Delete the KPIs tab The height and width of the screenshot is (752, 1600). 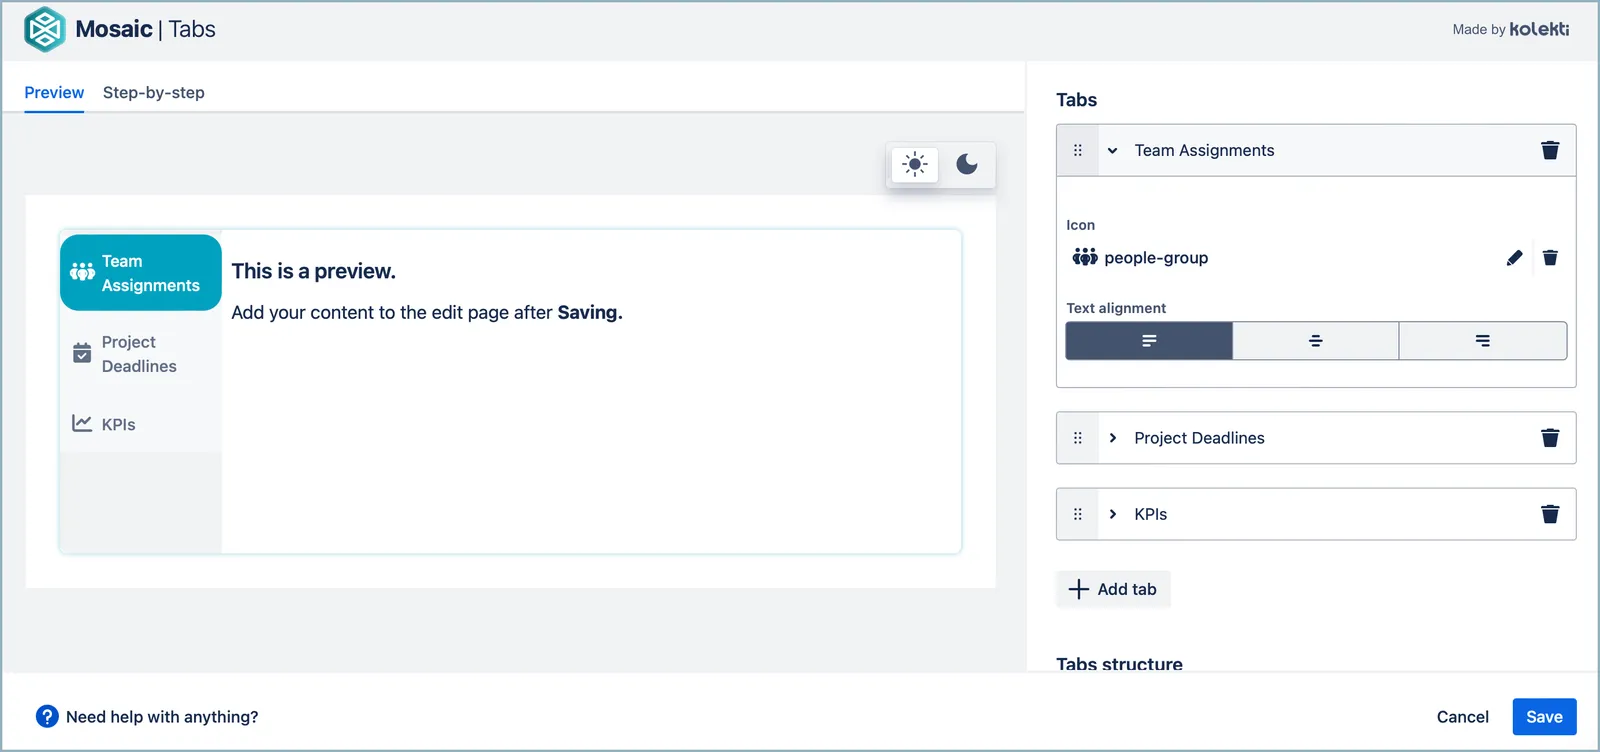[x=1550, y=514]
